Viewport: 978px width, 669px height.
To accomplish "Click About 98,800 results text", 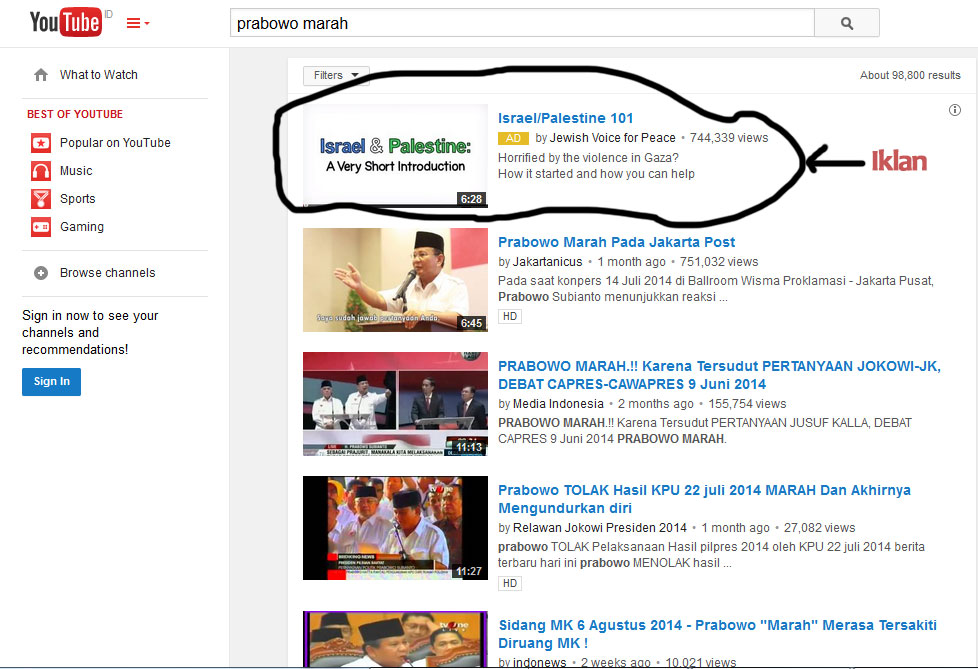I will (x=910, y=75).
